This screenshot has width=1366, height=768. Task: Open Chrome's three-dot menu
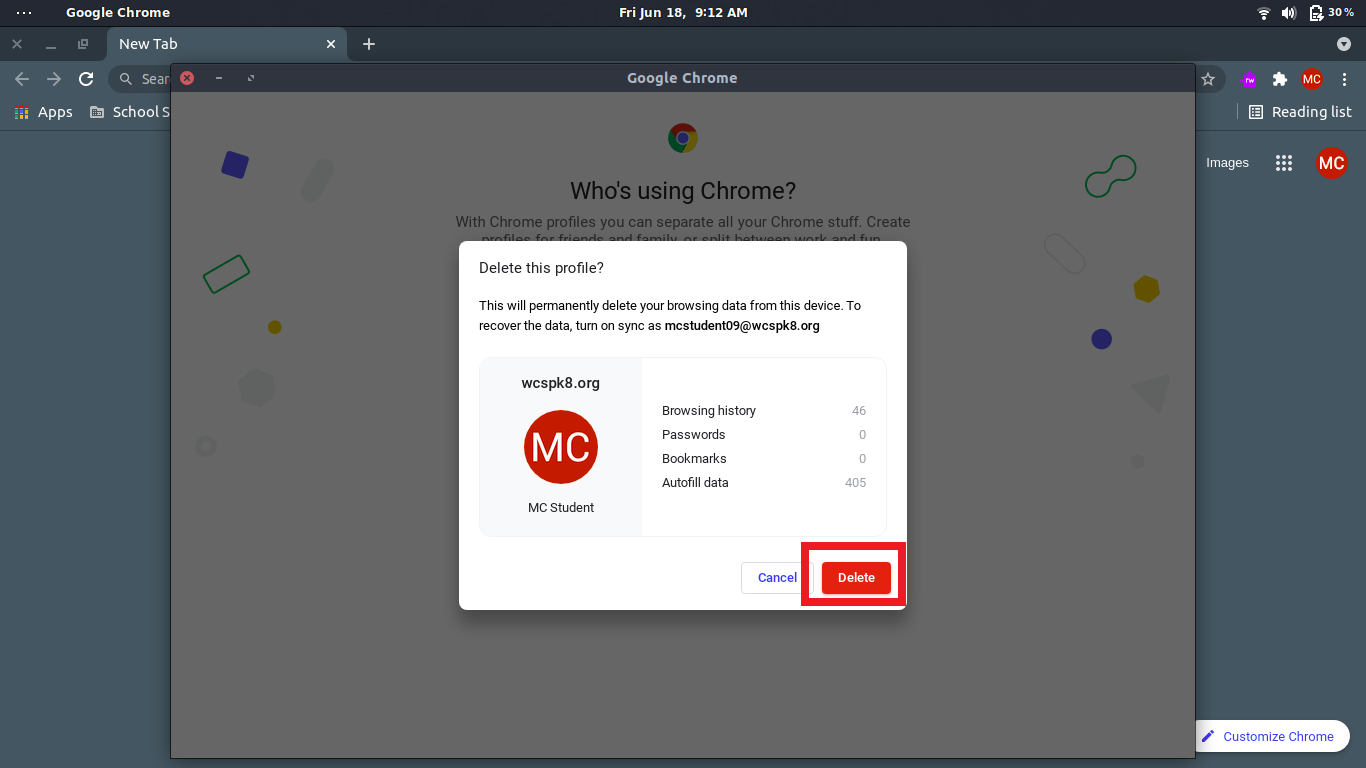tap(1344, 79)
